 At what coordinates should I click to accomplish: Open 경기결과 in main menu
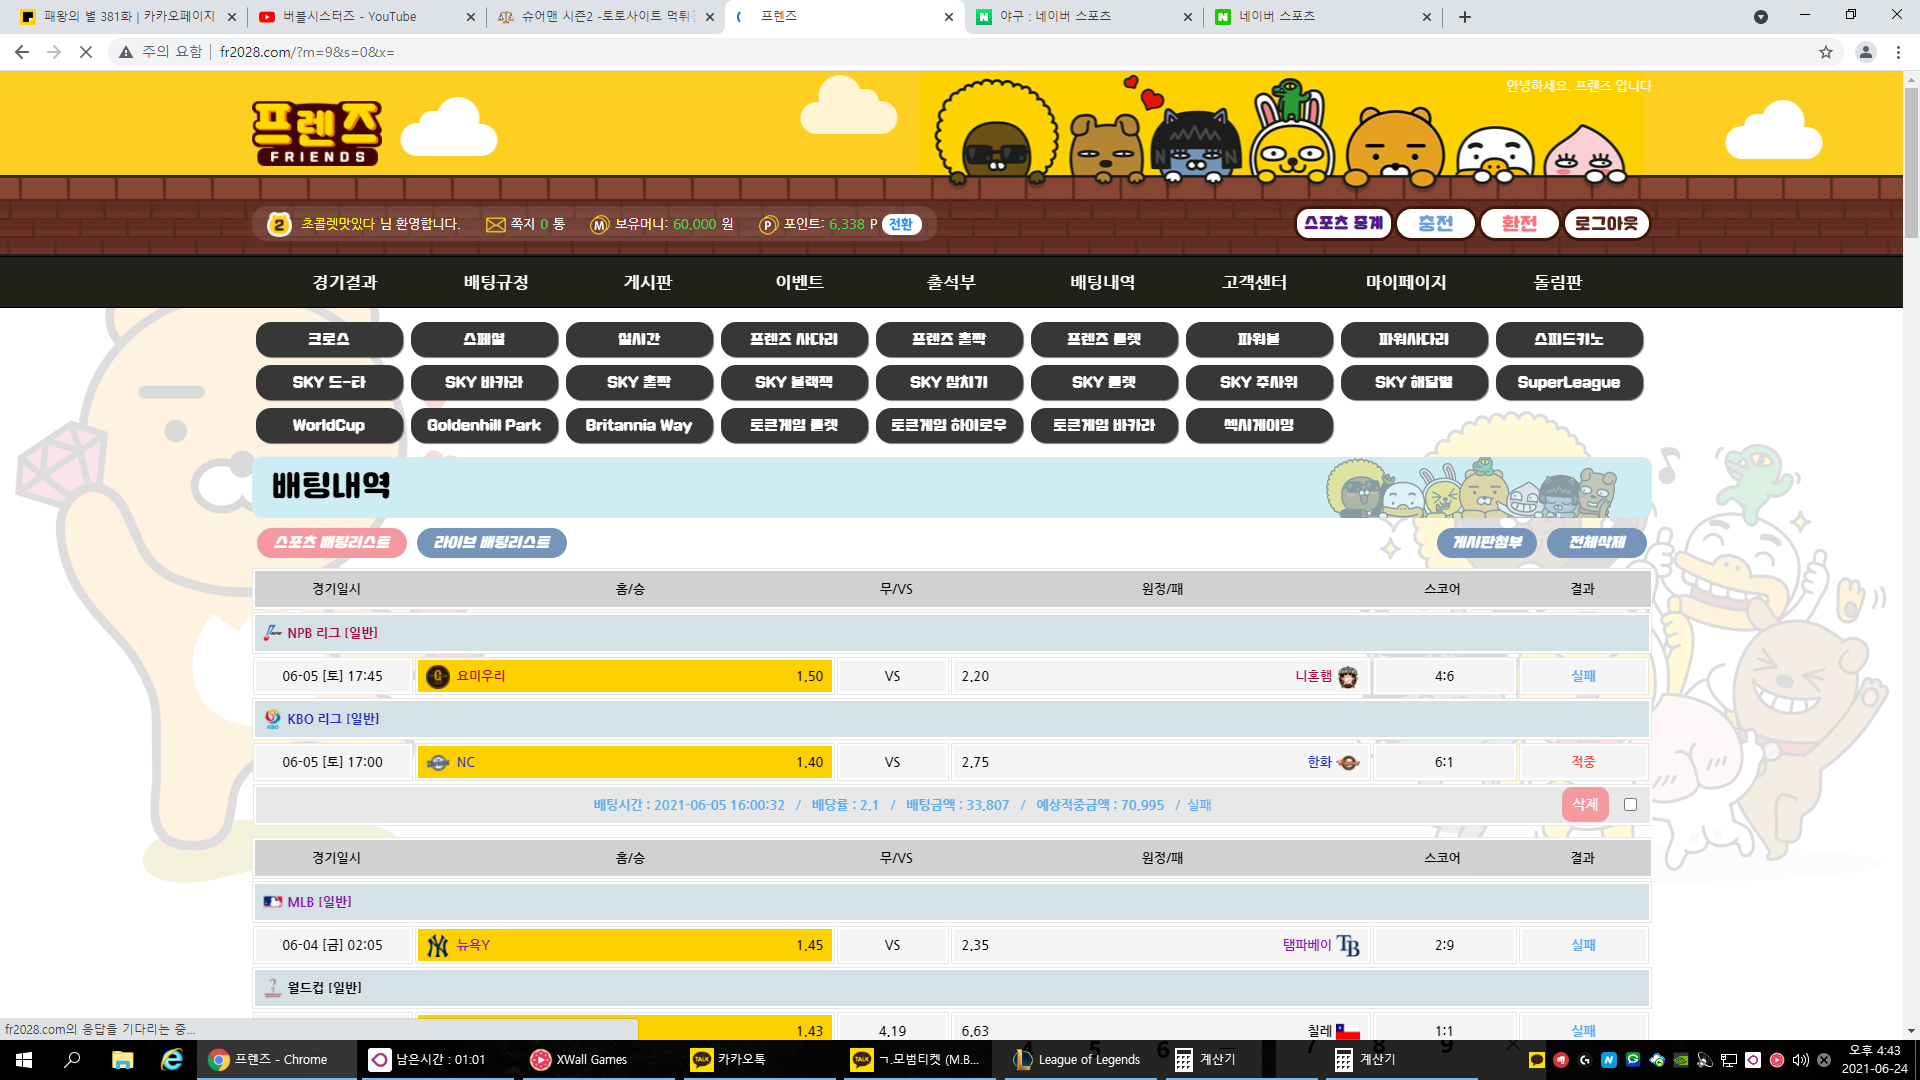click(x=344, y=282)
